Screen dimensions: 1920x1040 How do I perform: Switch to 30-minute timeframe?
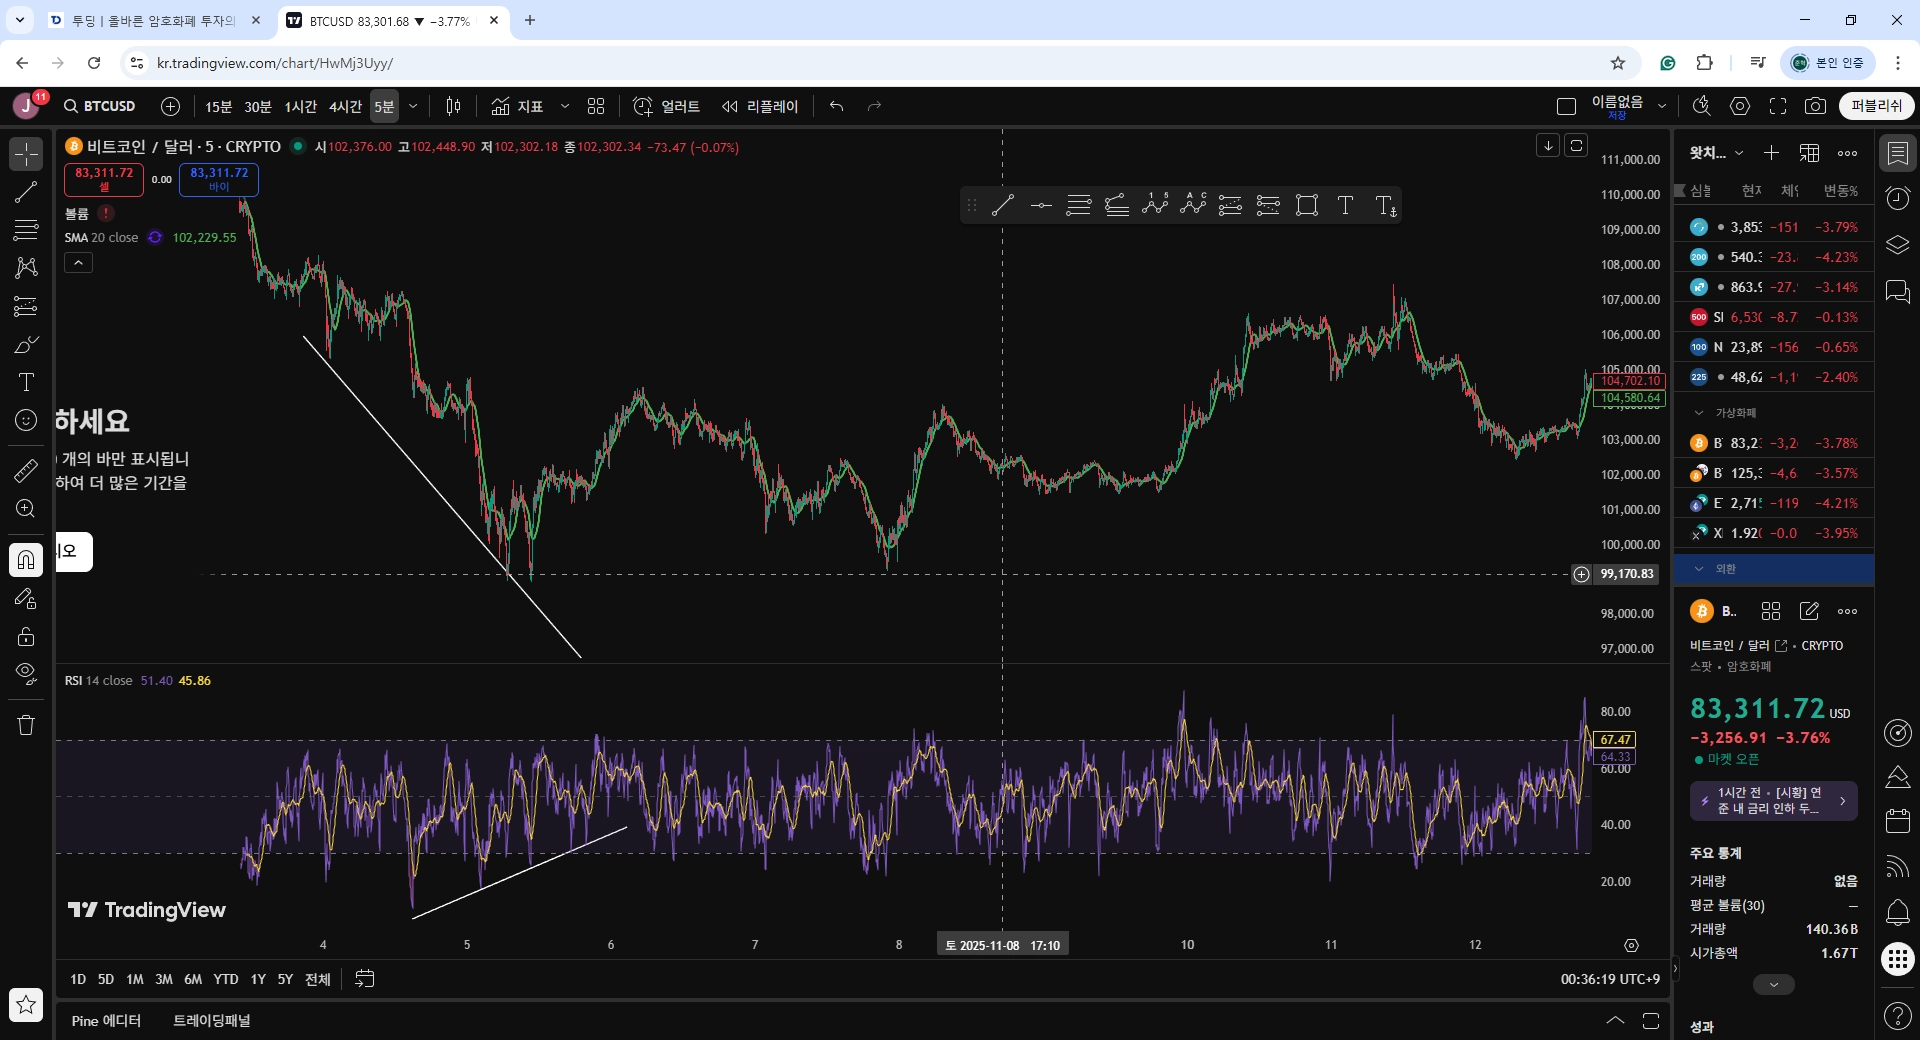(x=258, y=106)
